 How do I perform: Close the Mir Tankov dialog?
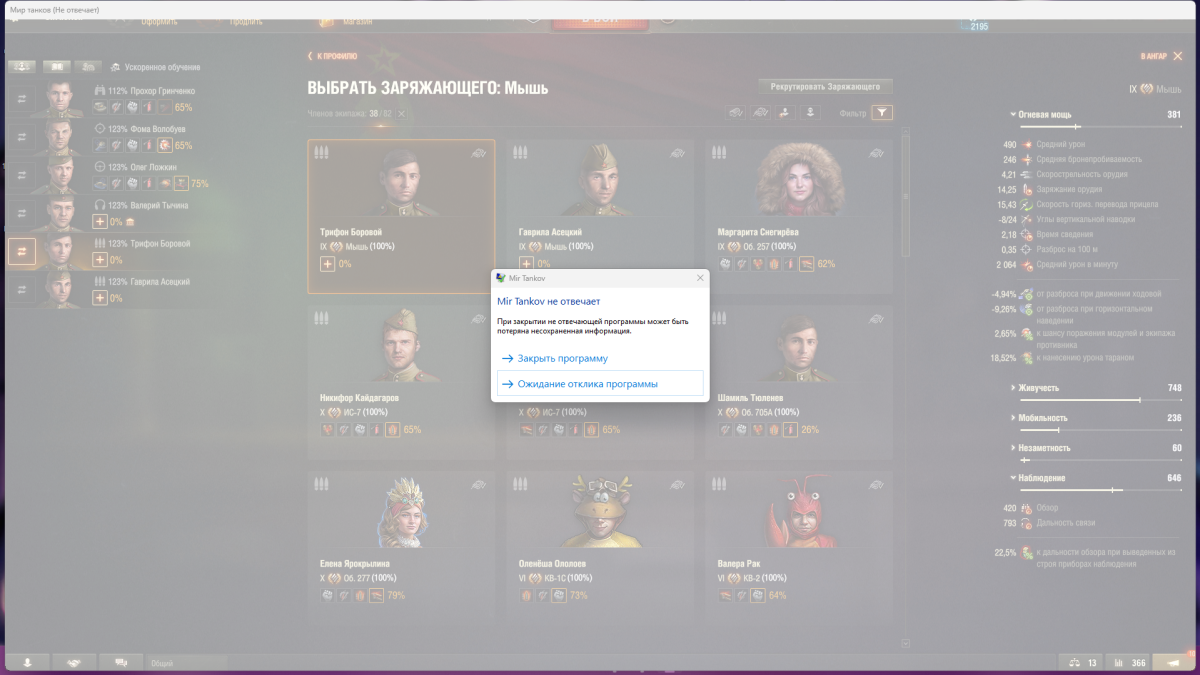click(x=699, y=277)
